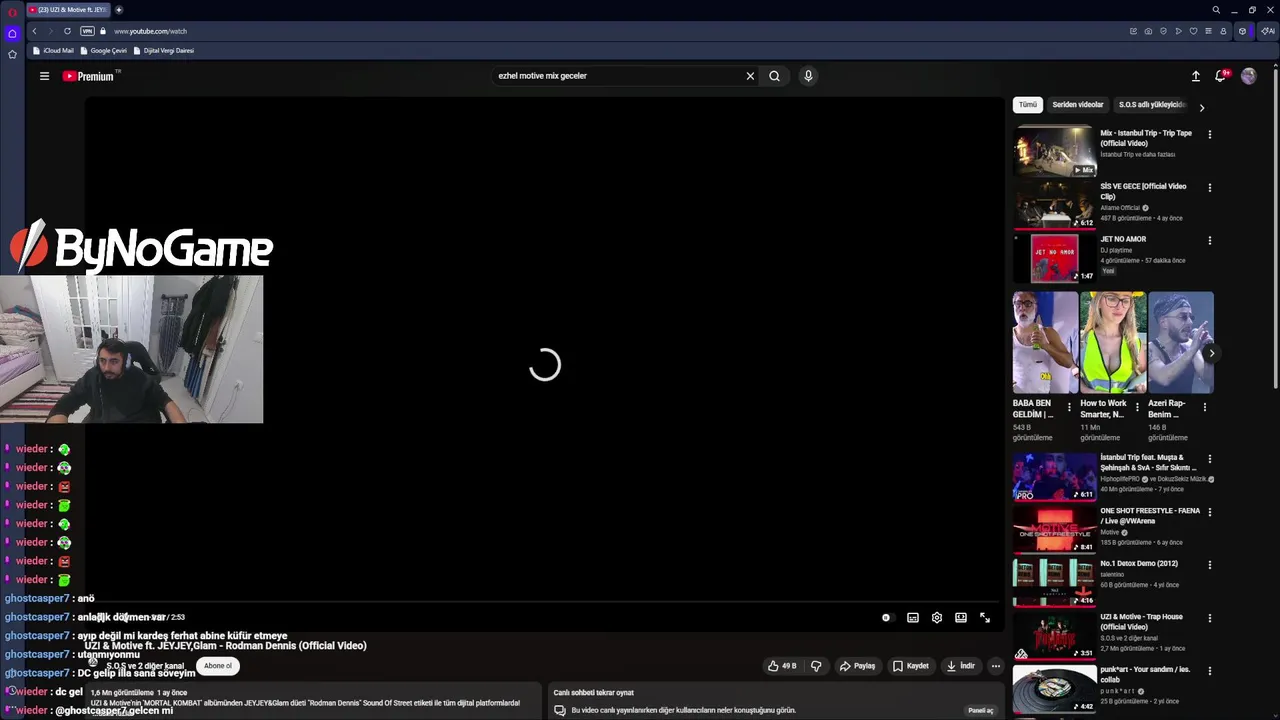This screenshot has height=720, width=1280.
Task: Open options for Istanbul Trip Tape mix
Action: pos(1209,134)
